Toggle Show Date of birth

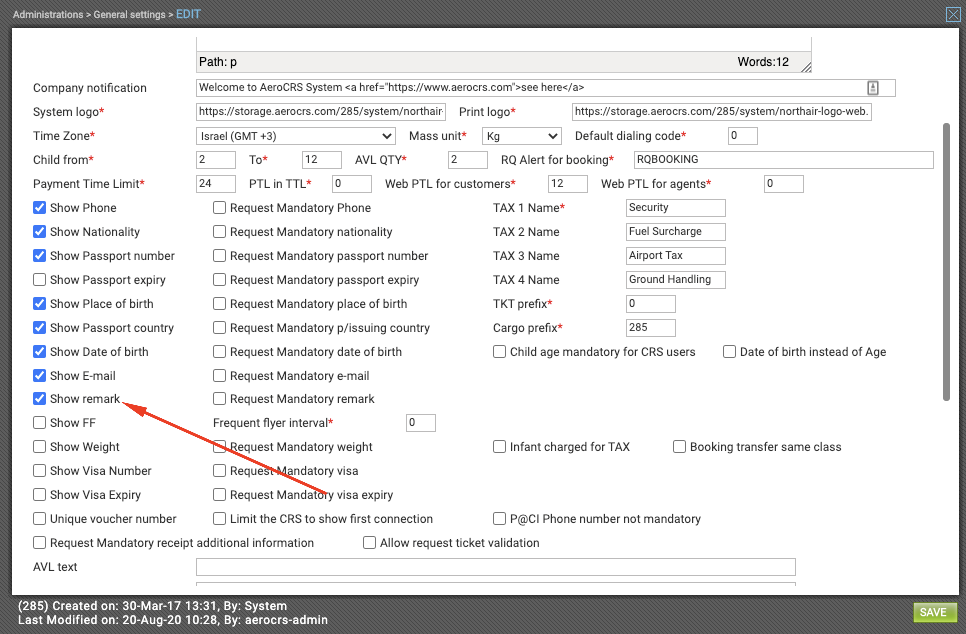click(x=39, y=352)
